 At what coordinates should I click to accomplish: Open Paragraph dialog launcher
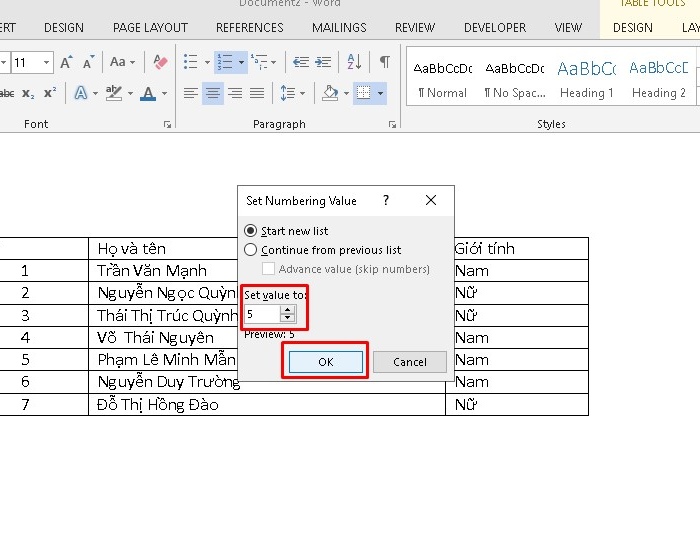coord(392,125)
